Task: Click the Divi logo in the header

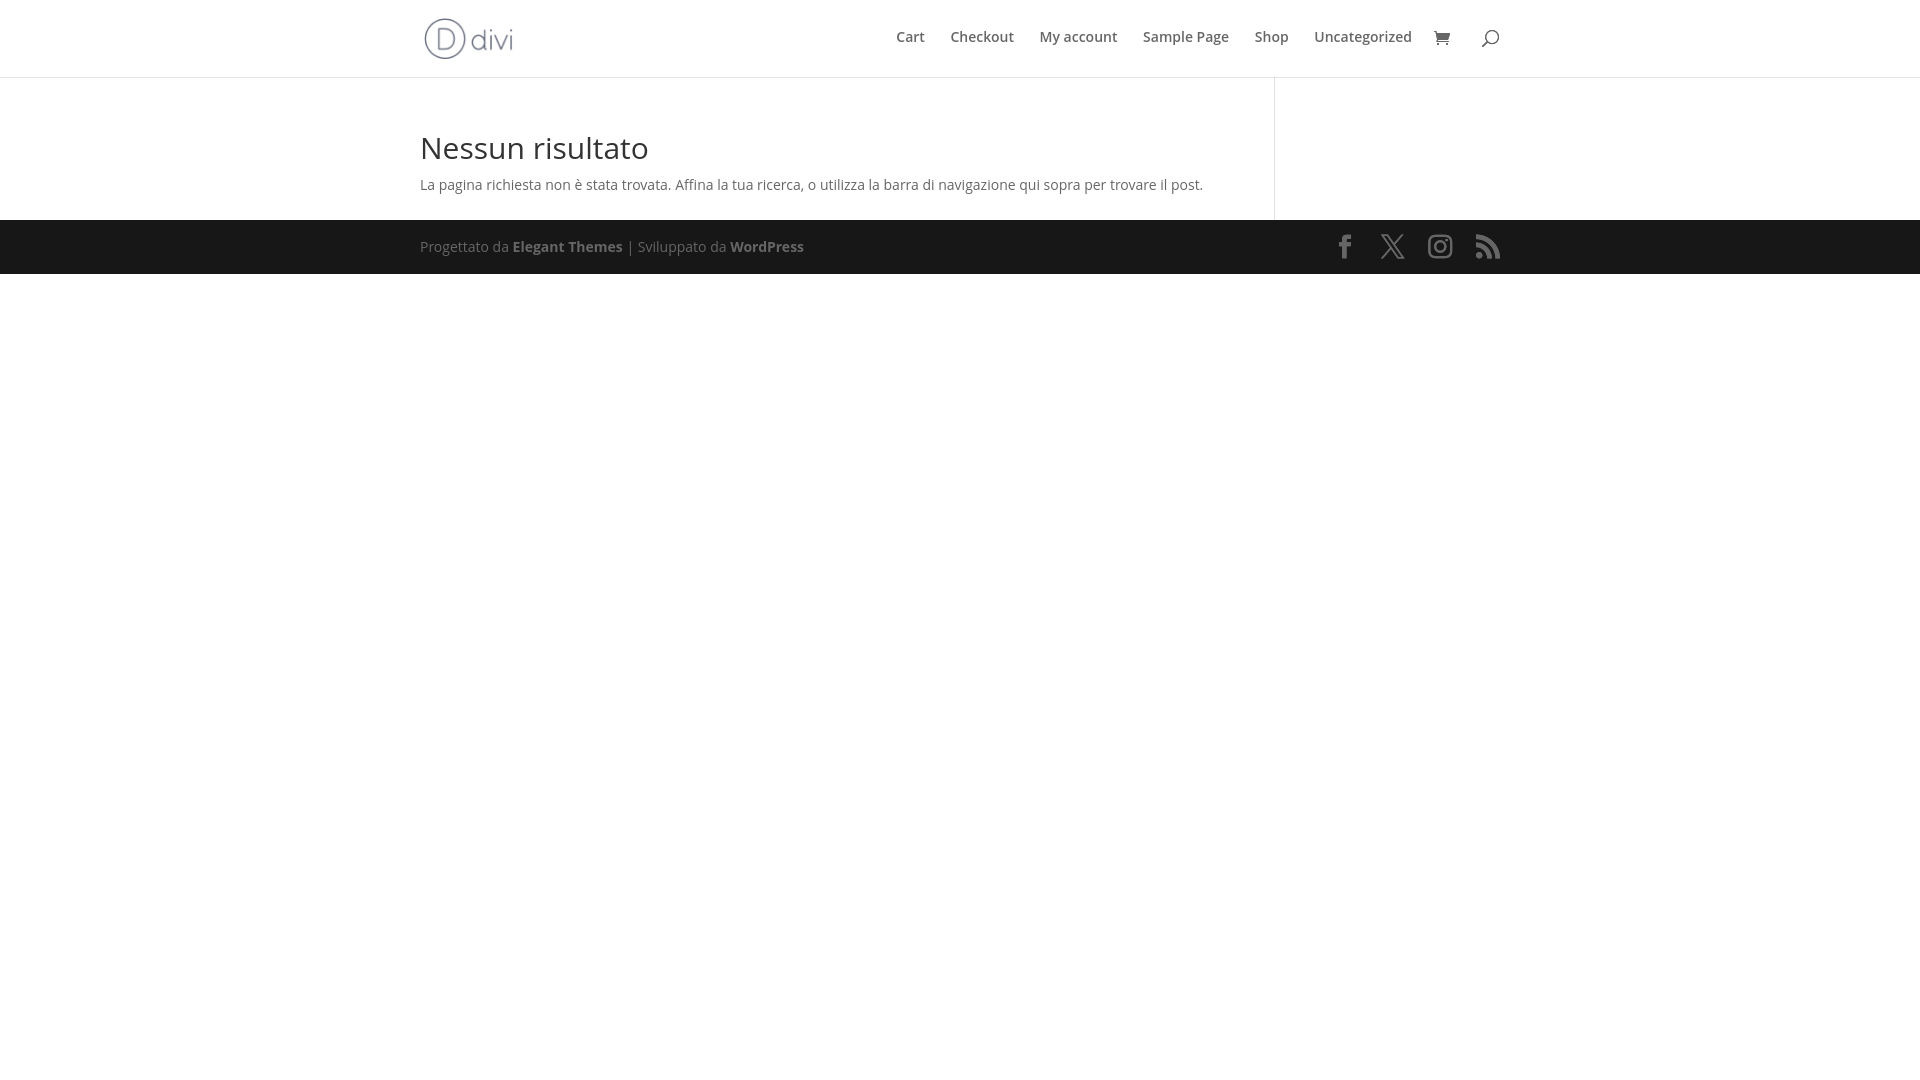Action: (468, 38)
